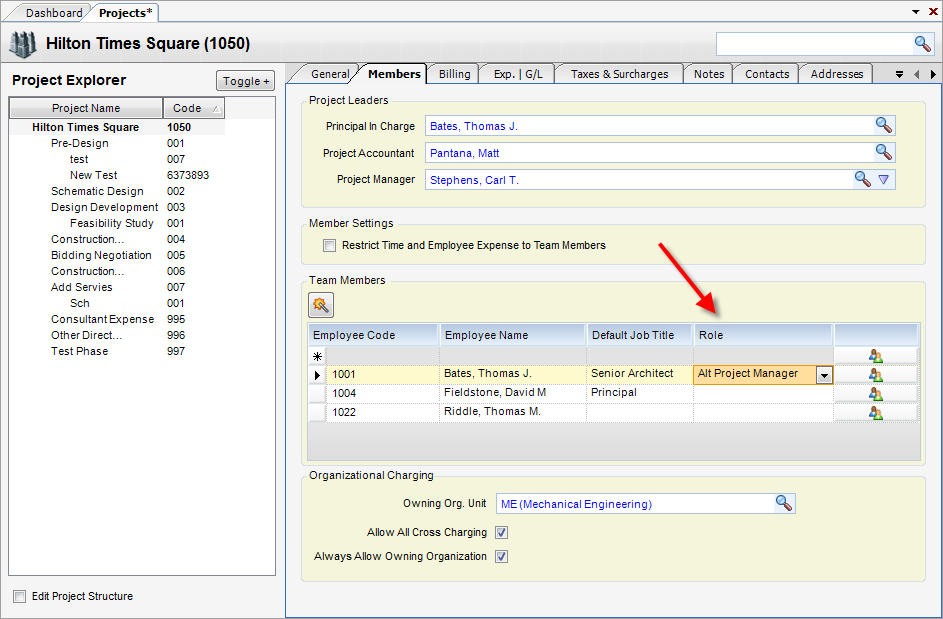Image resolution: width=943 pixels, height=619 pixels.
Task: Click people icon in new row
Action: tap(876, 356)
